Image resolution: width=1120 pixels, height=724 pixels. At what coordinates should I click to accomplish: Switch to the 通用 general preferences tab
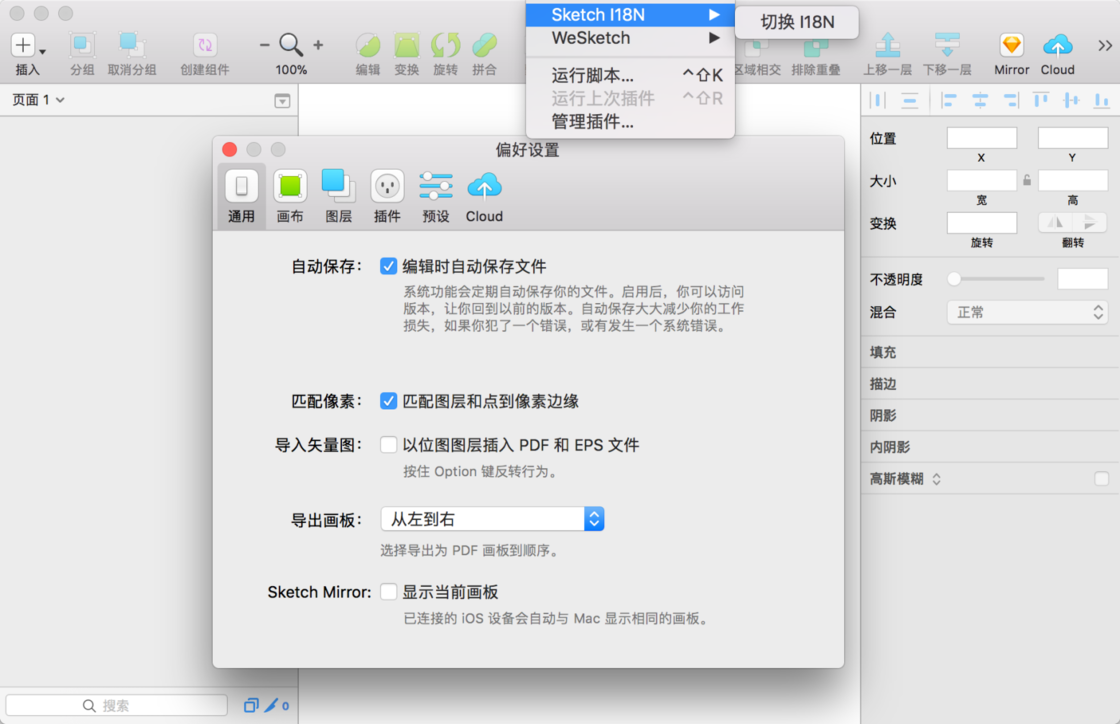[241, 196]
